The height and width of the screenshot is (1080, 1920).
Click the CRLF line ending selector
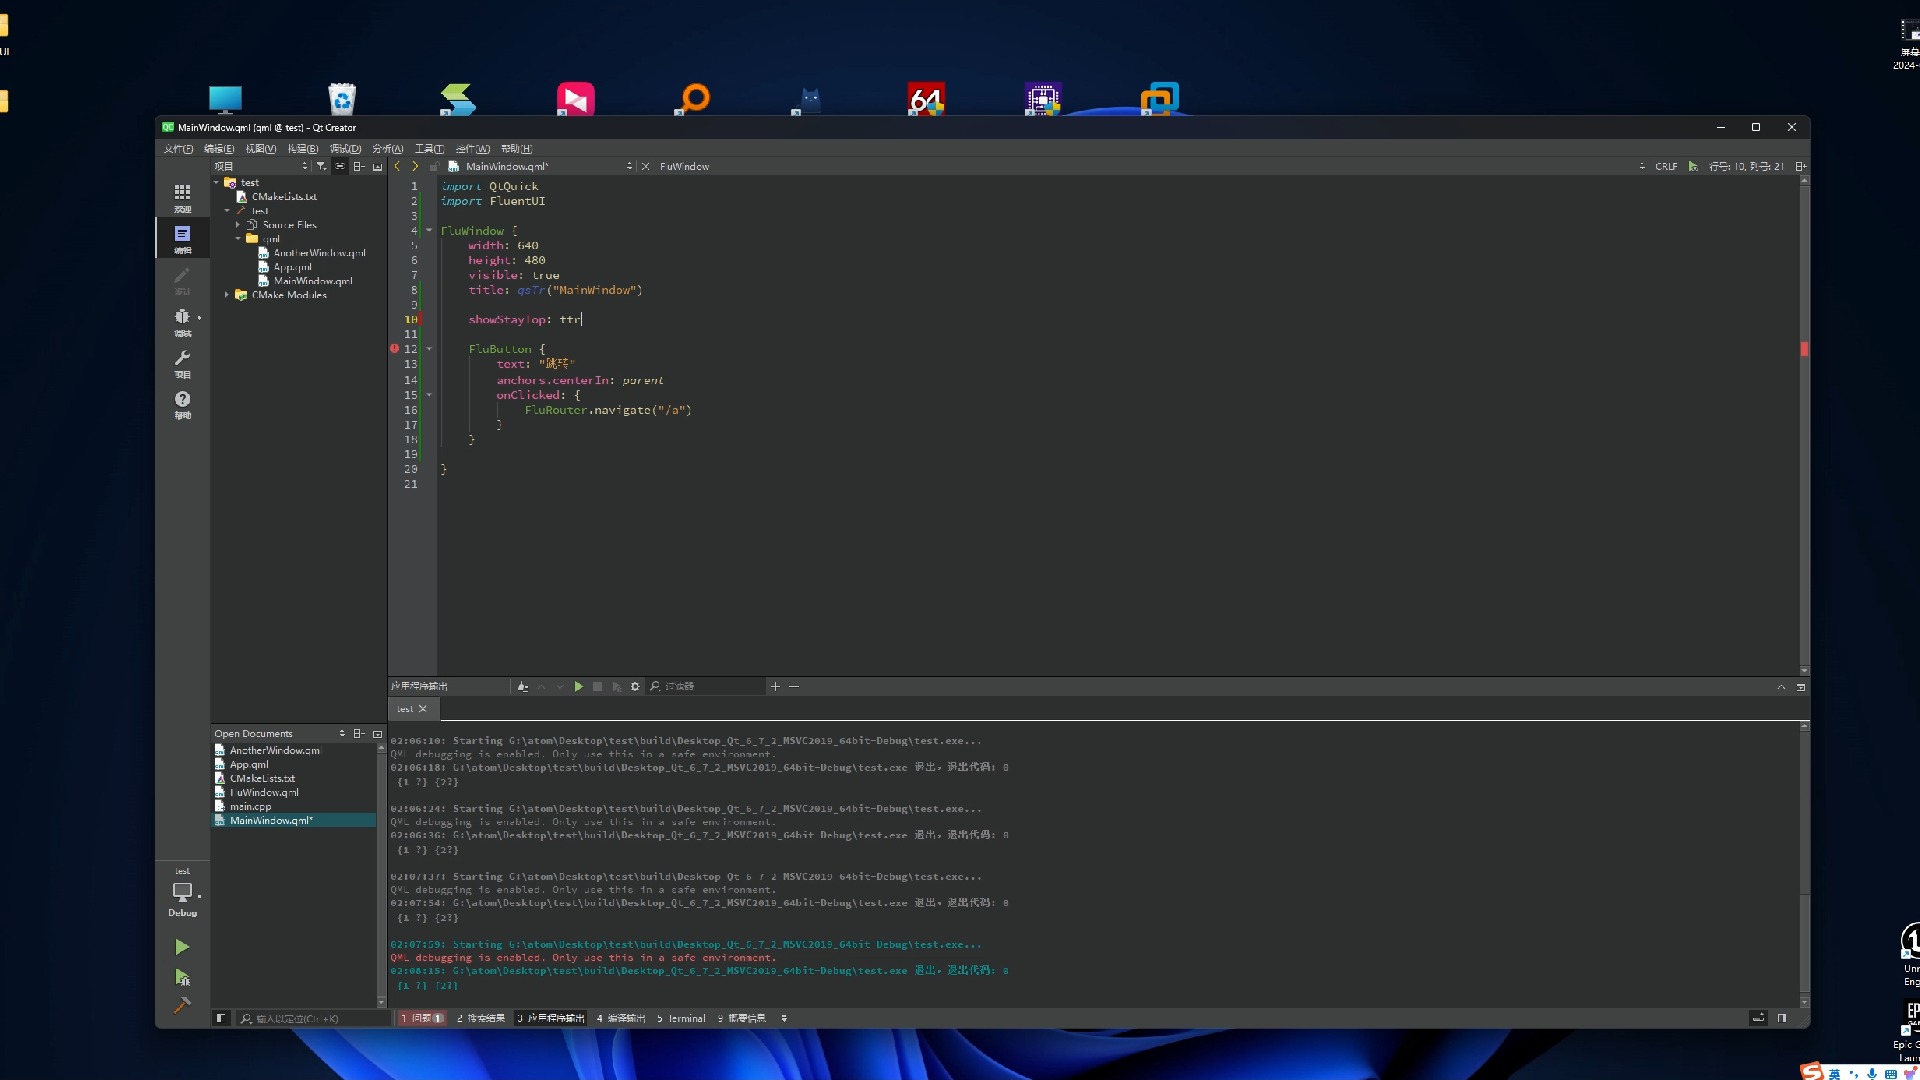1666,166
